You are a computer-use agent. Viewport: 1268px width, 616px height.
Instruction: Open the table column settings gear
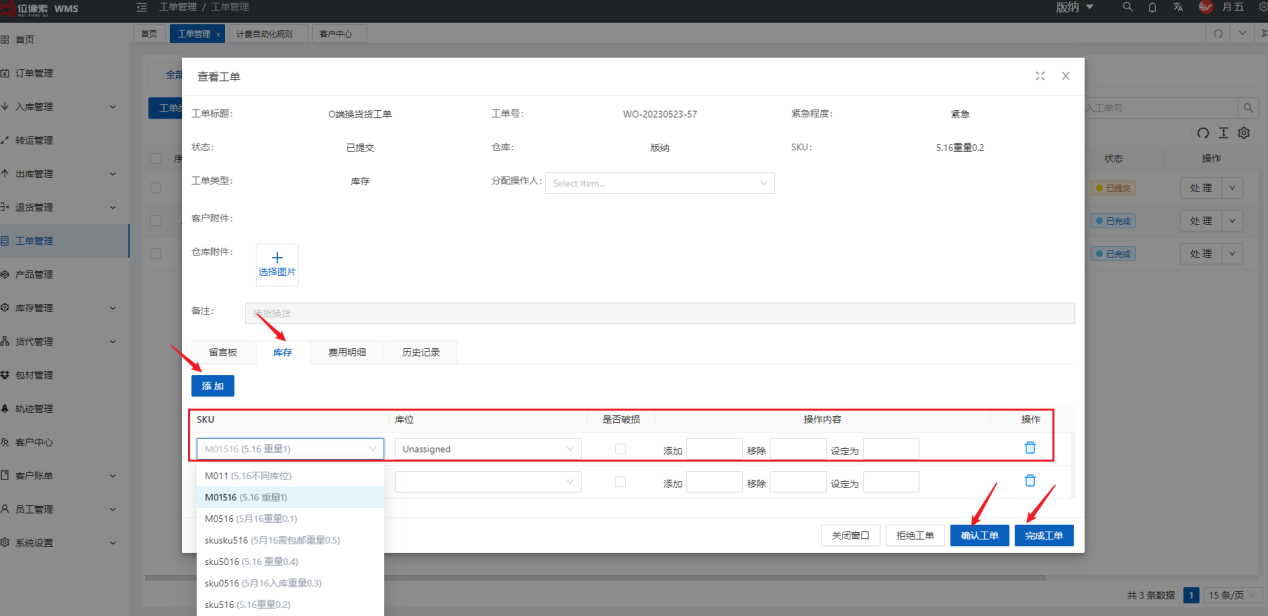point(1244,133)
